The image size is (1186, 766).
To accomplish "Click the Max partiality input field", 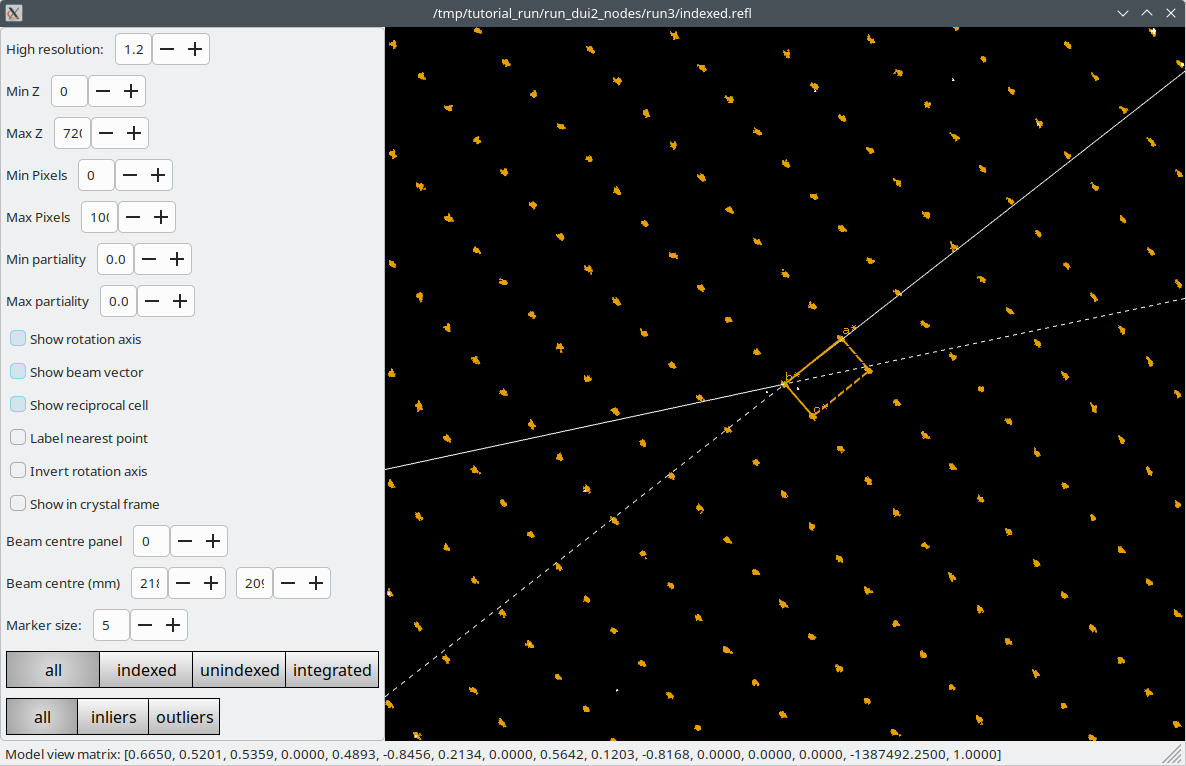I will (118, 301).
